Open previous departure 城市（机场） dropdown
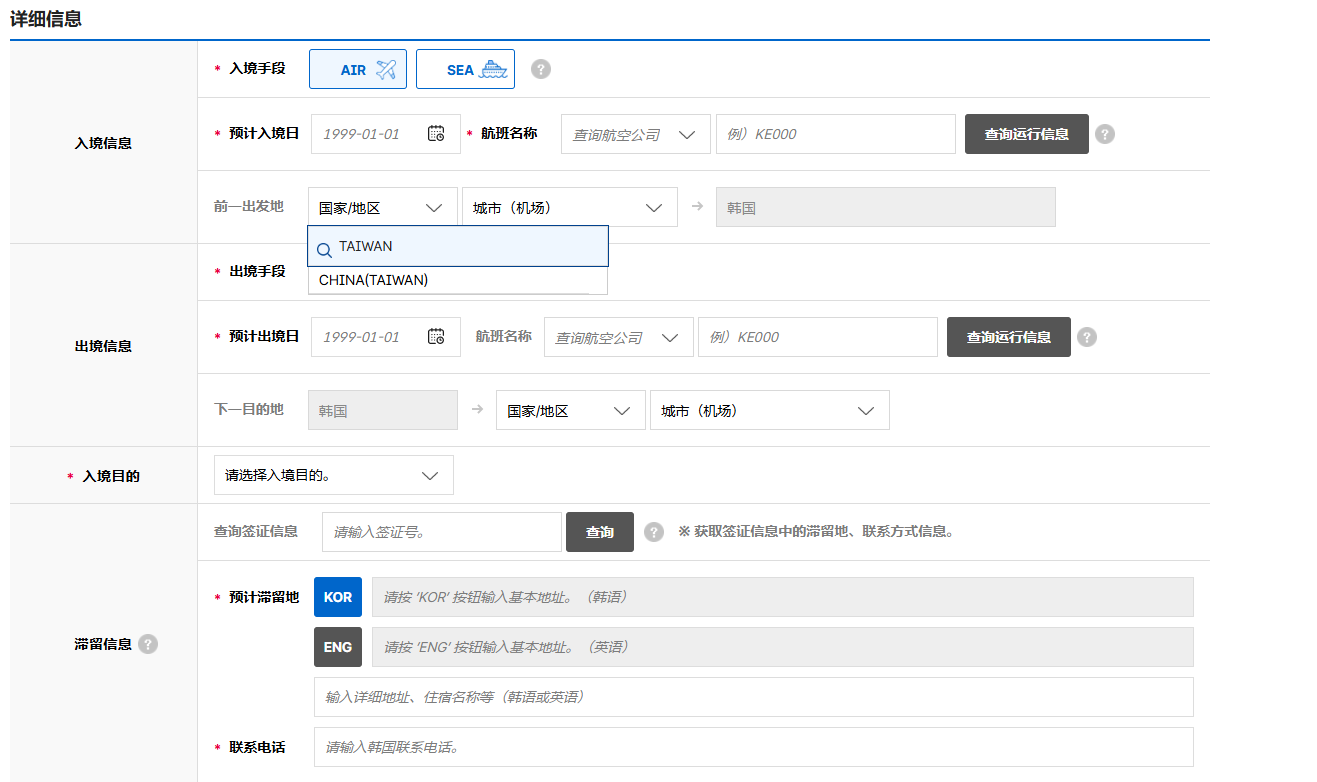The height and width of the screenshot is (782, 1317). [568, 208]
